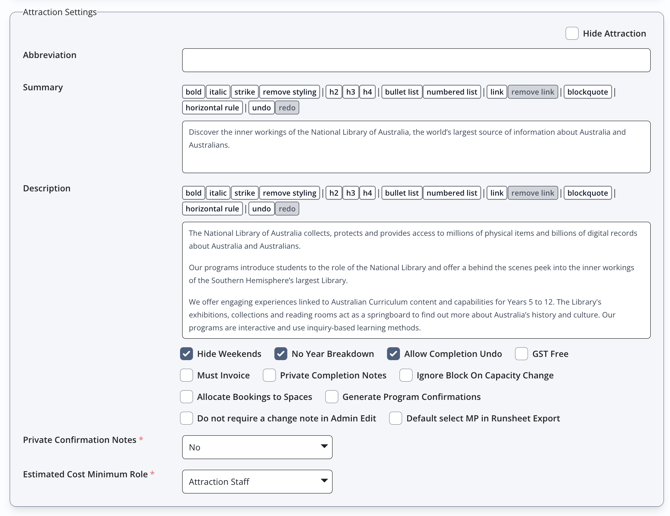
Task: Add link using Summary toolbar
Action: coord(496,92)
